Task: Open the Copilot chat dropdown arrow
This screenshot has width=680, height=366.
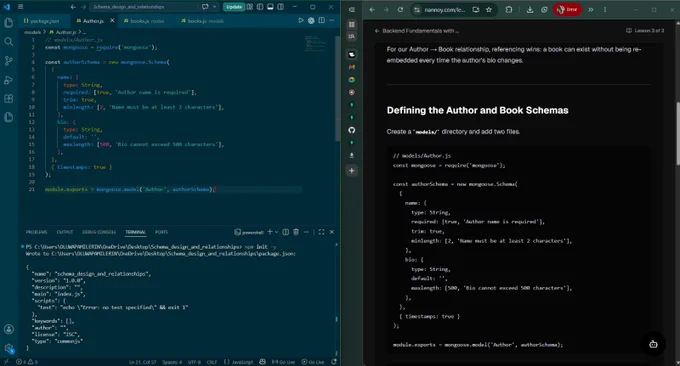Action: tap(215, 7)
